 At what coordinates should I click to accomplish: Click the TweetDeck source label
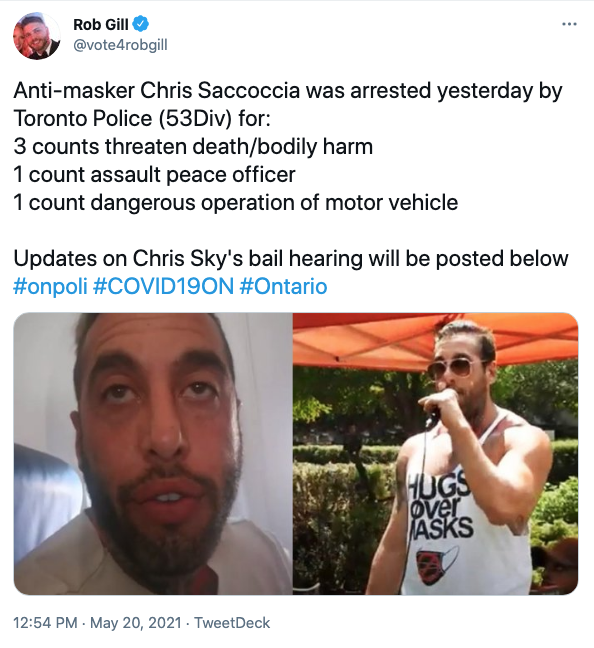(232, 623)
